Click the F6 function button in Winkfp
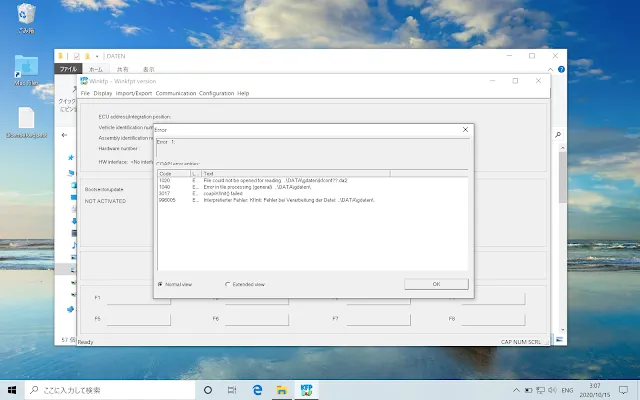This screenshot has height=400, width=640. (x=257, y=319)
